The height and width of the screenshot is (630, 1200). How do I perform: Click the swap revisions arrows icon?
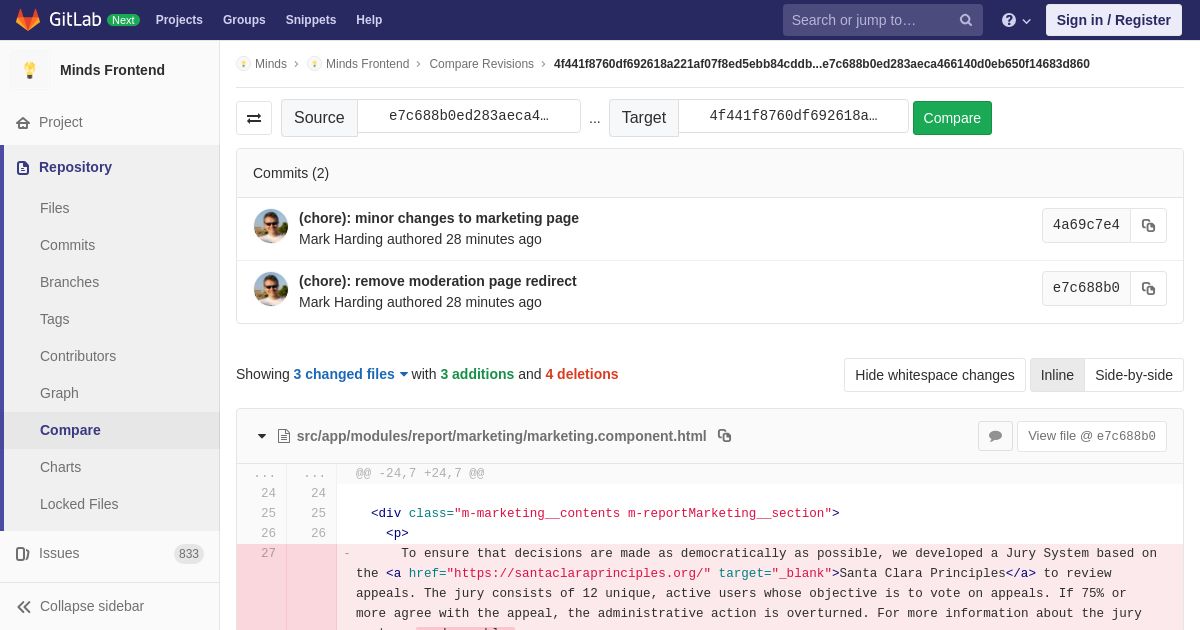pyautogui.click(x=254, y=118)
